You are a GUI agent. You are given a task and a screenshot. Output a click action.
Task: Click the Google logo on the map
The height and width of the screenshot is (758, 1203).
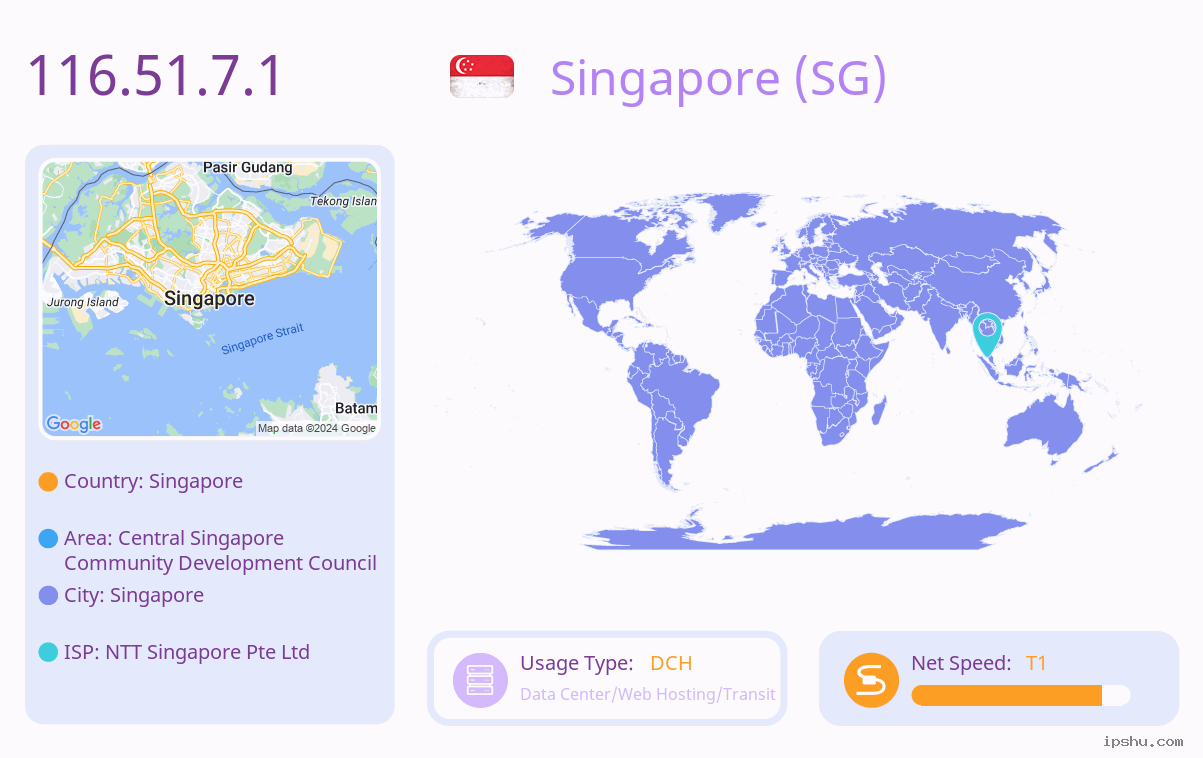74,424
